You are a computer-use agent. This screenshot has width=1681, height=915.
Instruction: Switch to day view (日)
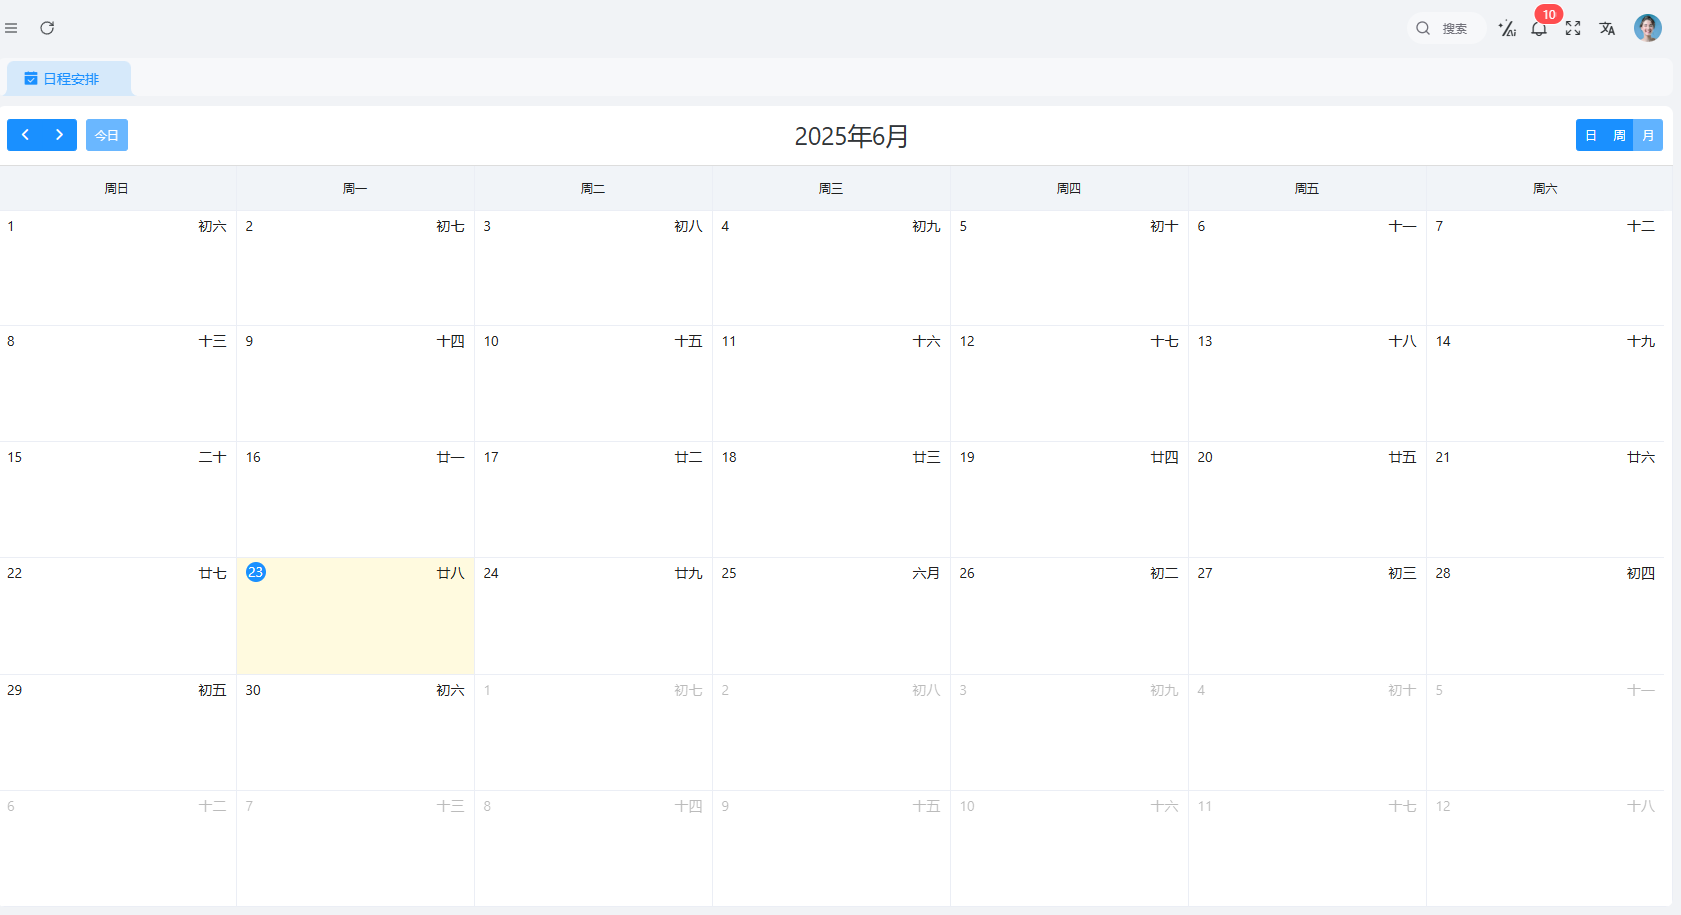(x=1591, y=135)
